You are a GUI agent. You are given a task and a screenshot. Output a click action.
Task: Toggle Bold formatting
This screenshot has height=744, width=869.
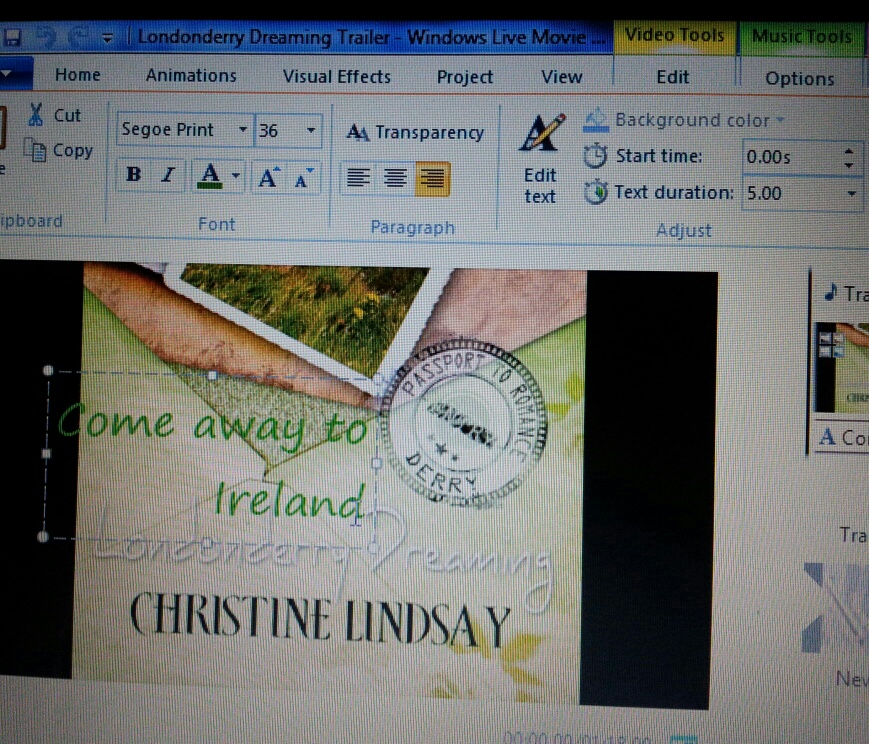(134, 174)
